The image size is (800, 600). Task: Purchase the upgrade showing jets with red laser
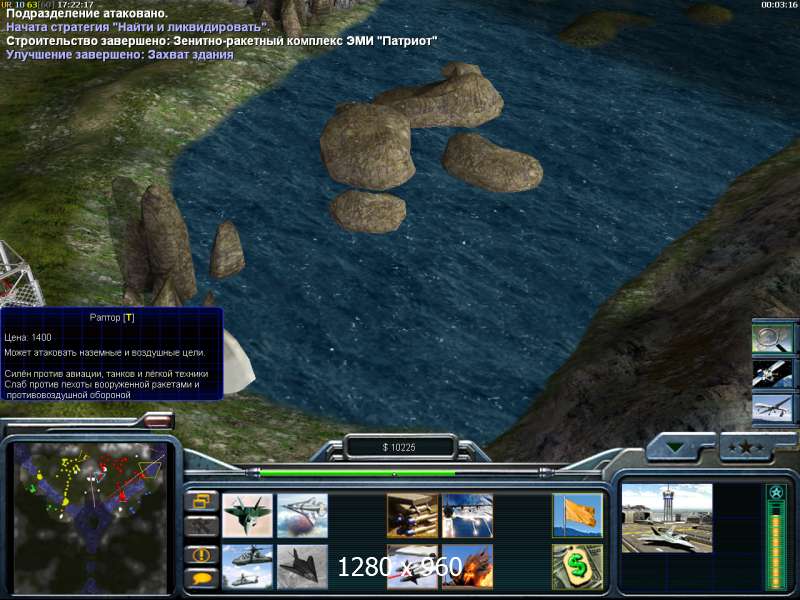[412, 566]
